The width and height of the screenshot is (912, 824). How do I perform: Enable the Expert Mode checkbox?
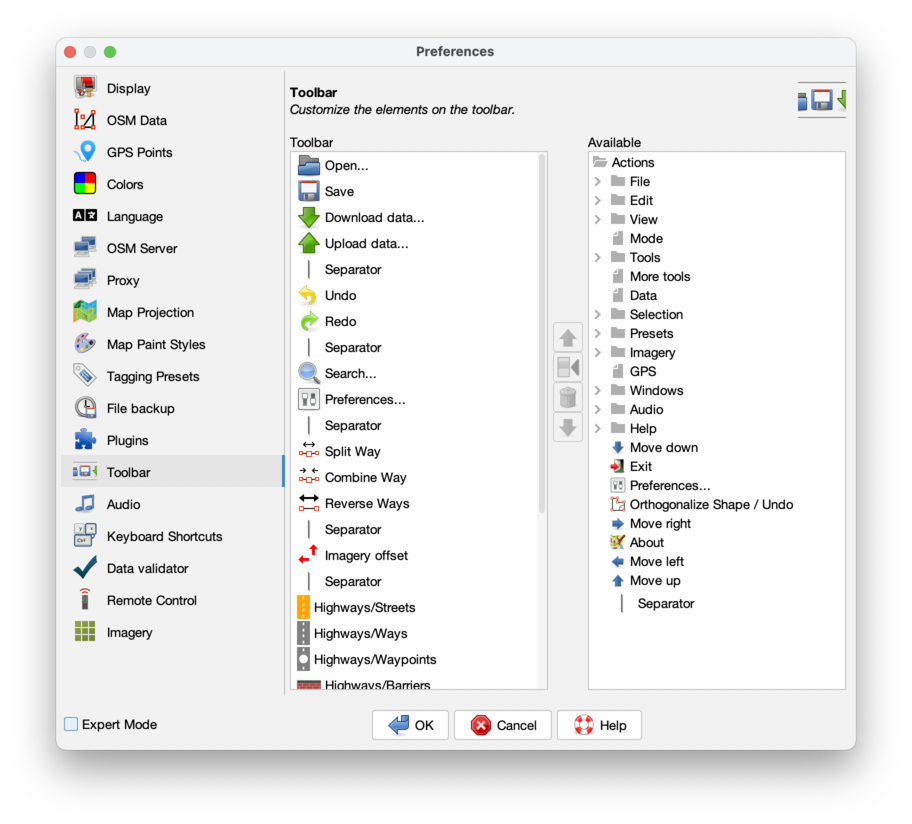click(x=71, y=724)
